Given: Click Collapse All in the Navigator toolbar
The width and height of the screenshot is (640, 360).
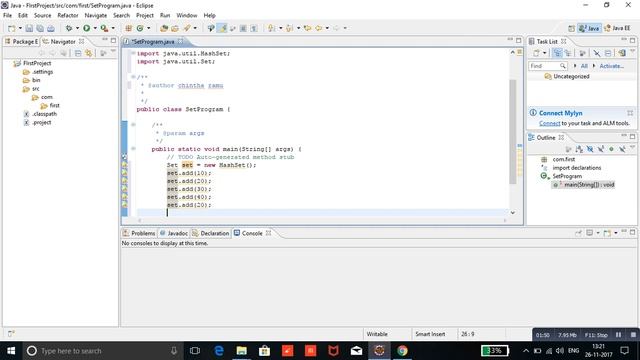Looking at the screenshot, I should tap(78, 53).
